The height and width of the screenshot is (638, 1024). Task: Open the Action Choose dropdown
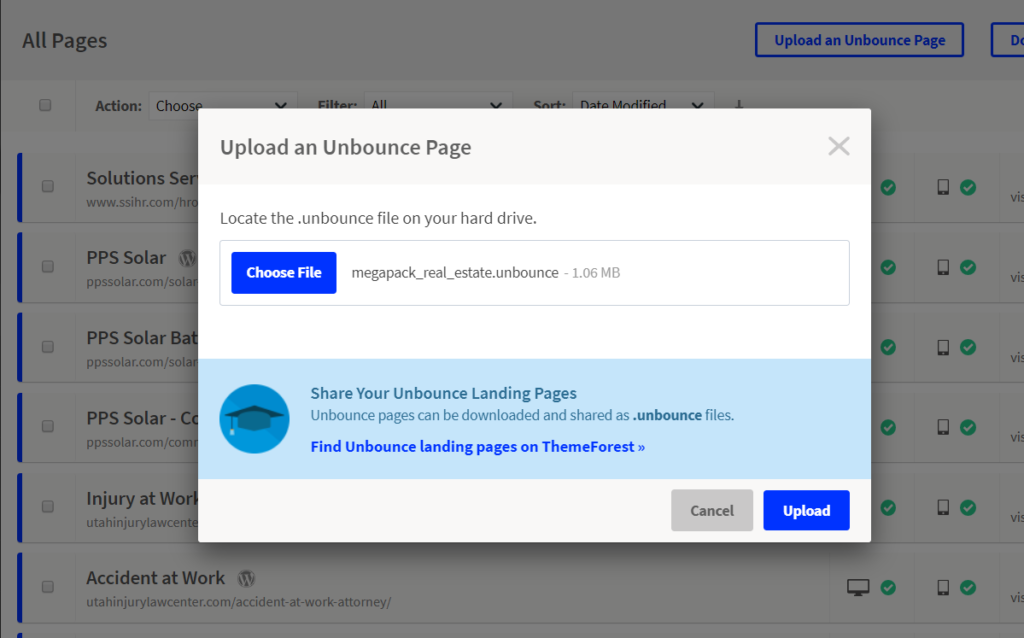(x=222, y=105)
